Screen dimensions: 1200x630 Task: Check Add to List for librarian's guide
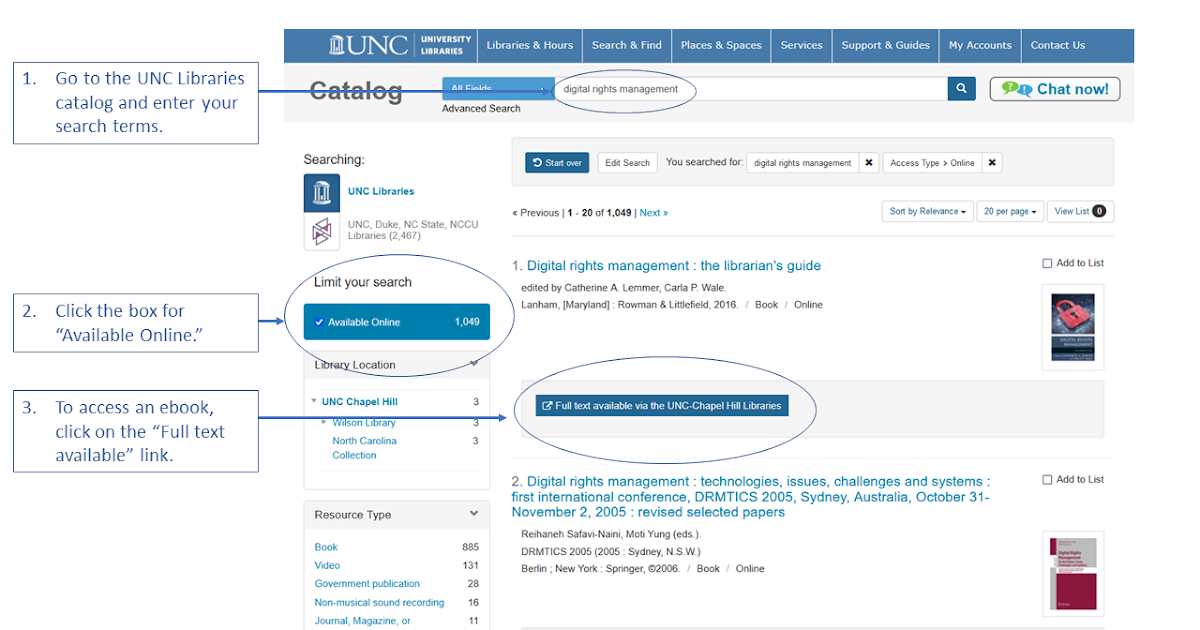click(x=1047, y=264)
